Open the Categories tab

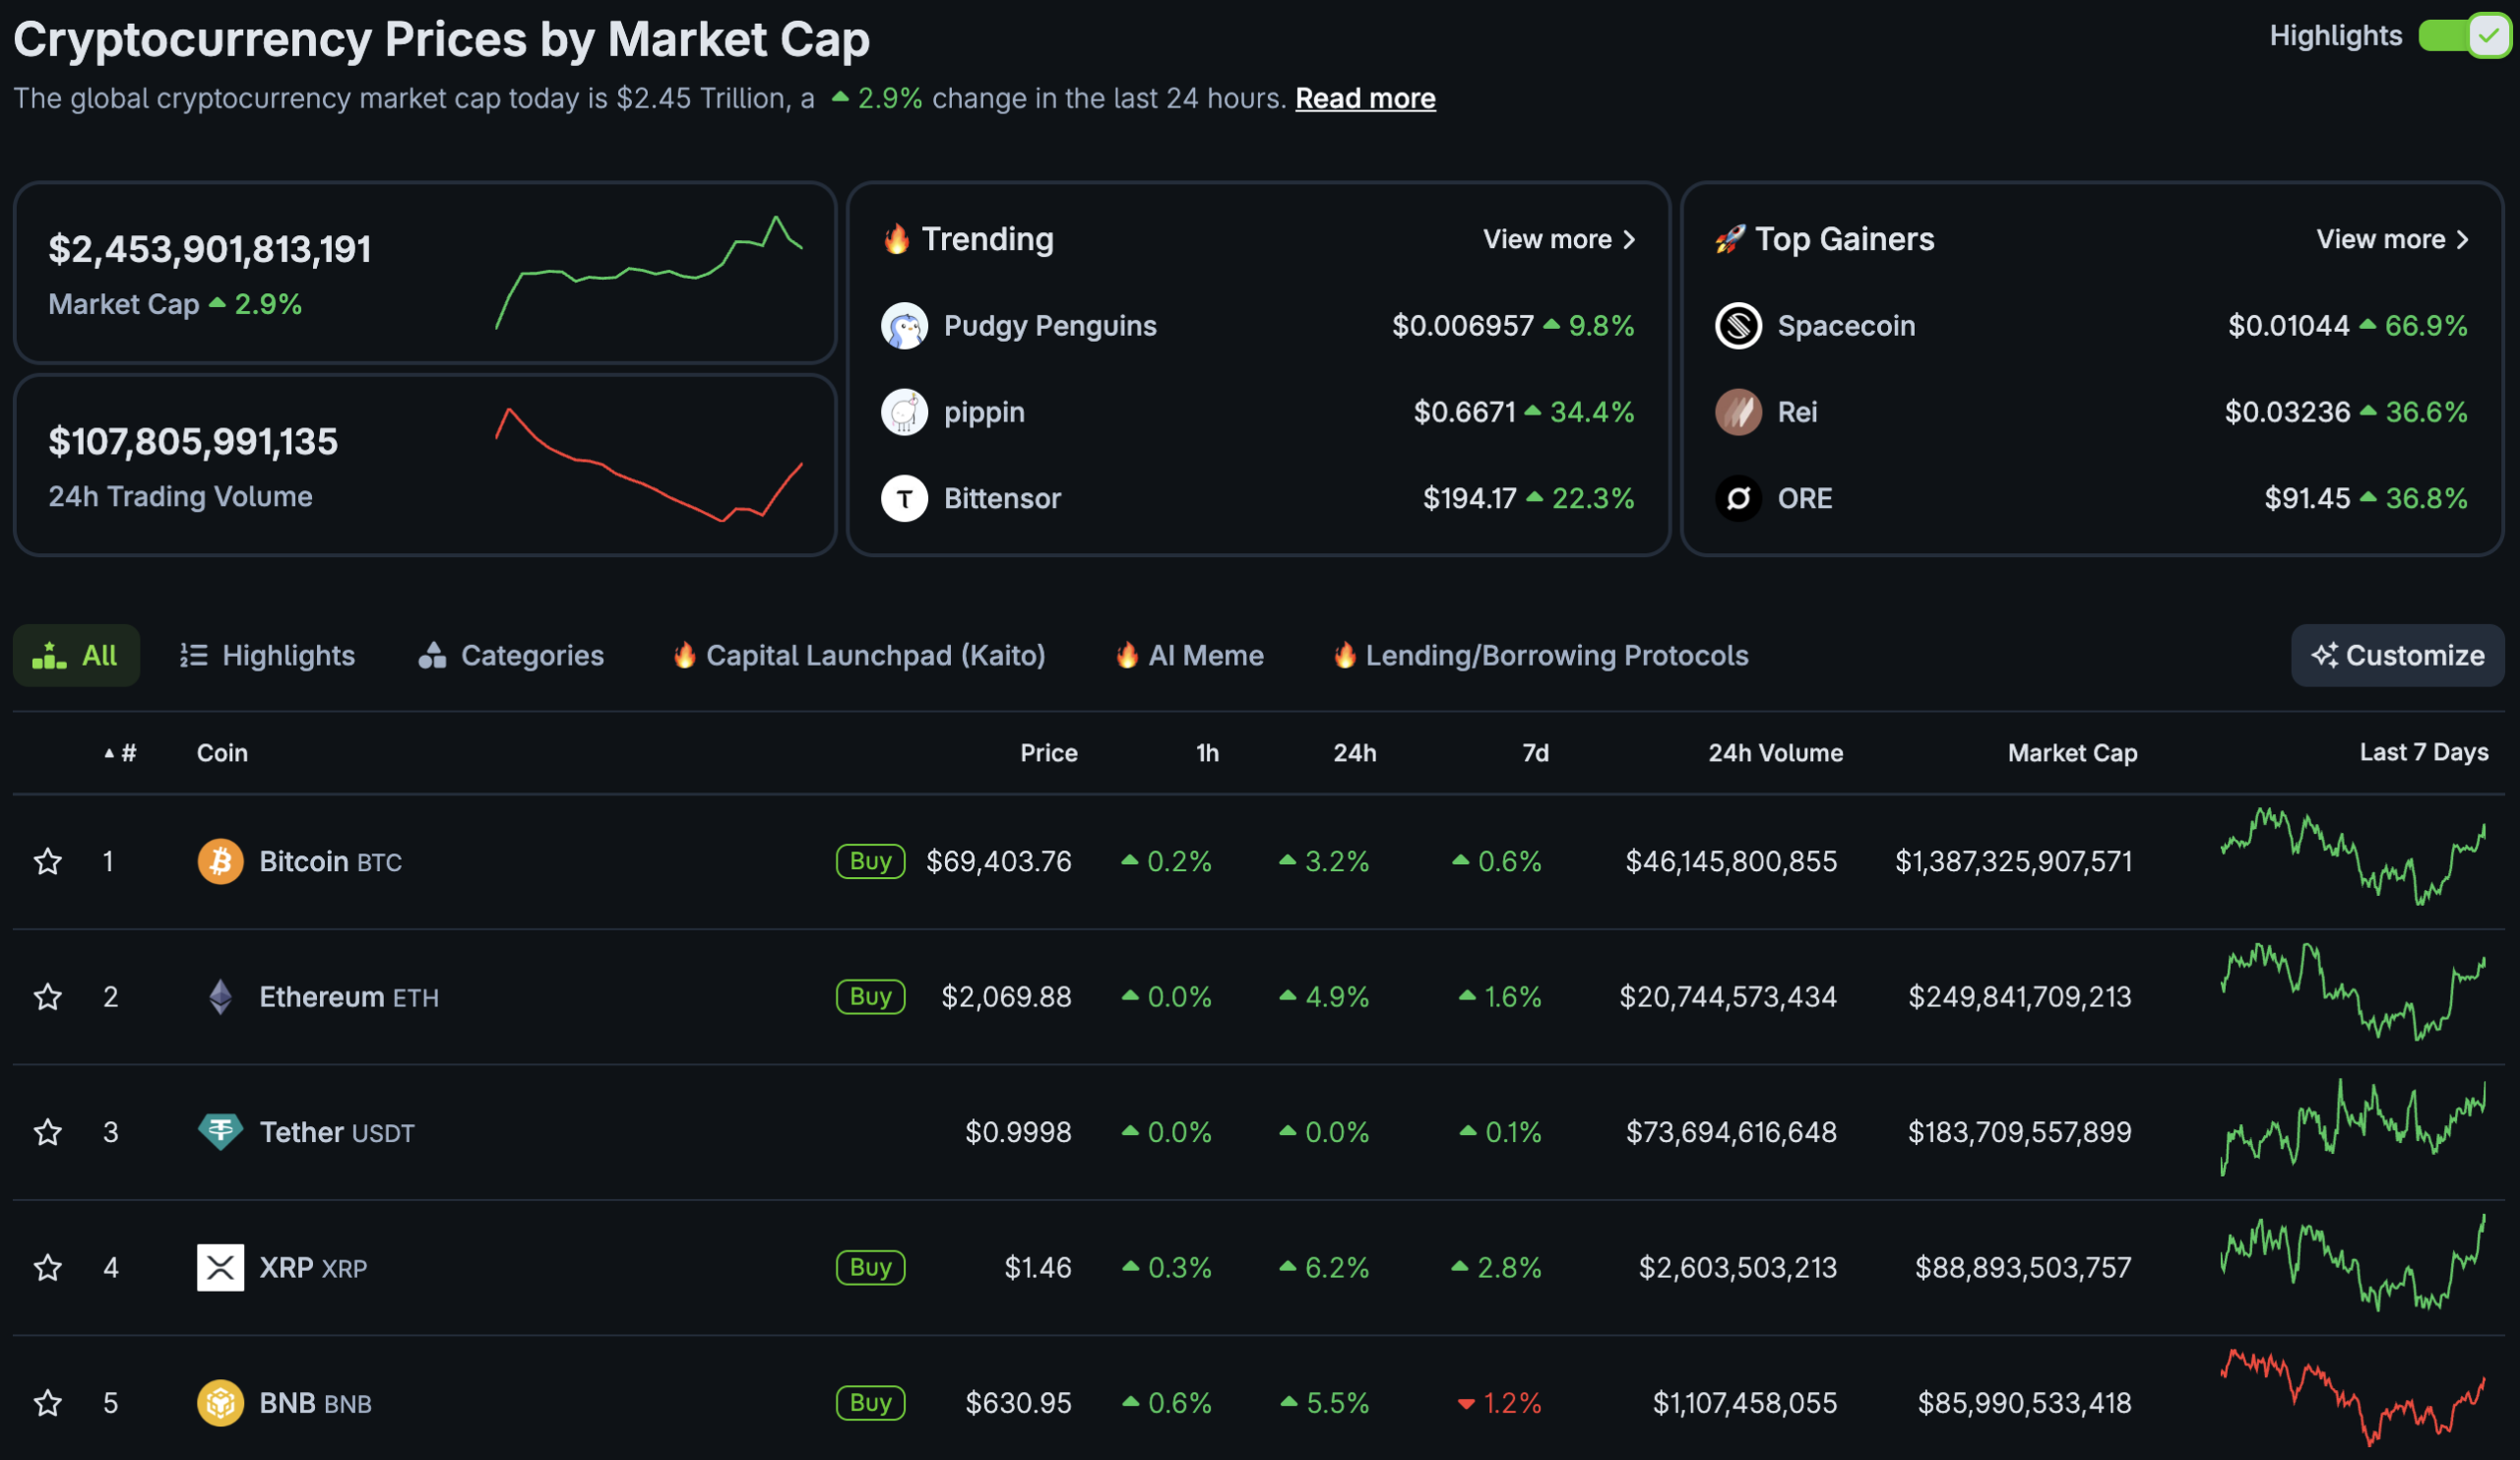pos(511,655)
